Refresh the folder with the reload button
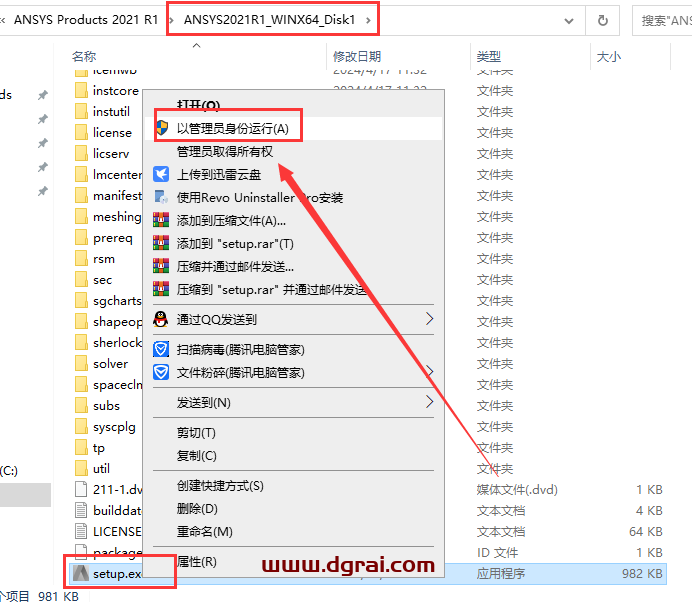The width and height of the screenshot is (692, 602). click(602, 20)
